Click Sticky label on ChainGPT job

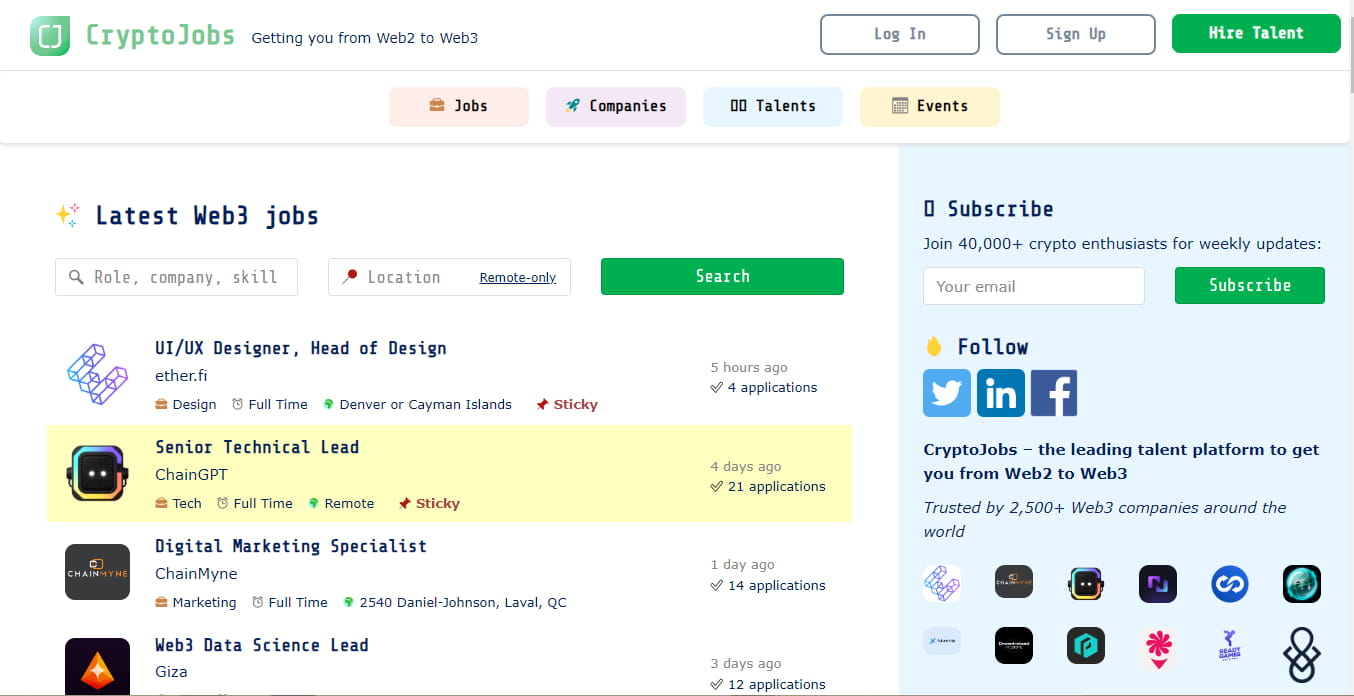(x=429, y=504)
